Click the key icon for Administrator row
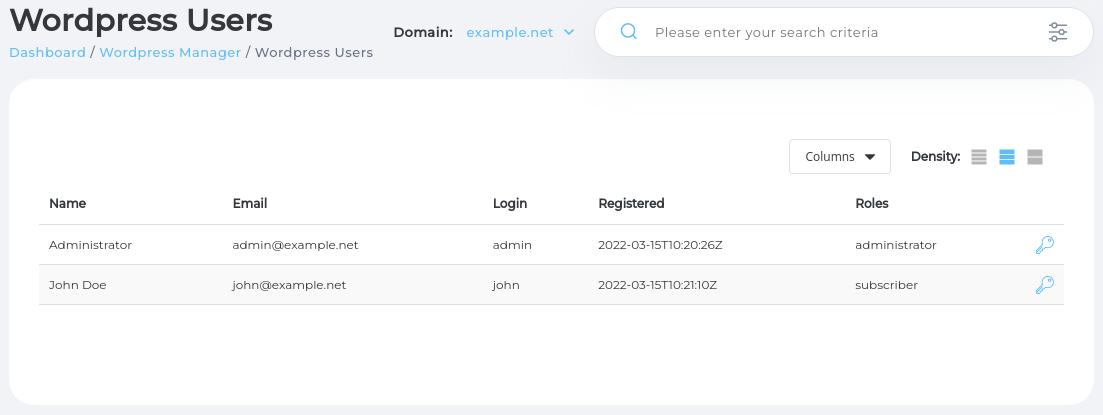 click(x=1044, y=245)
